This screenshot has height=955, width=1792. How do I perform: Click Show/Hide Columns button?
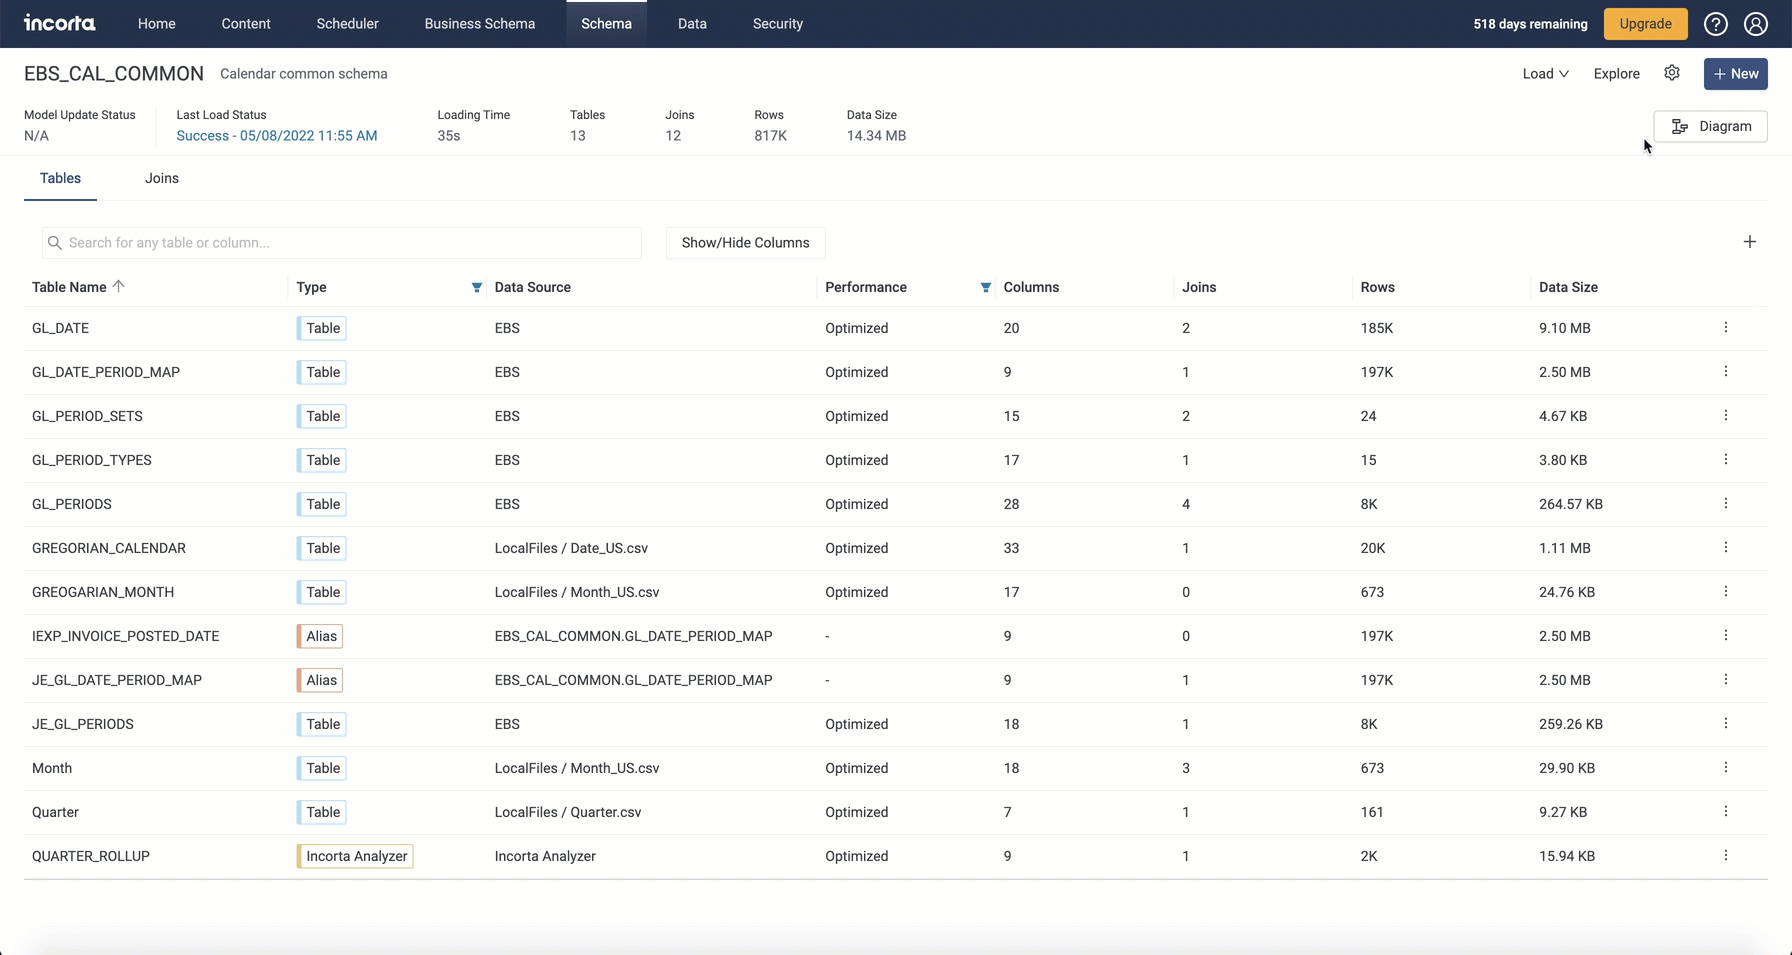(746, 243)
